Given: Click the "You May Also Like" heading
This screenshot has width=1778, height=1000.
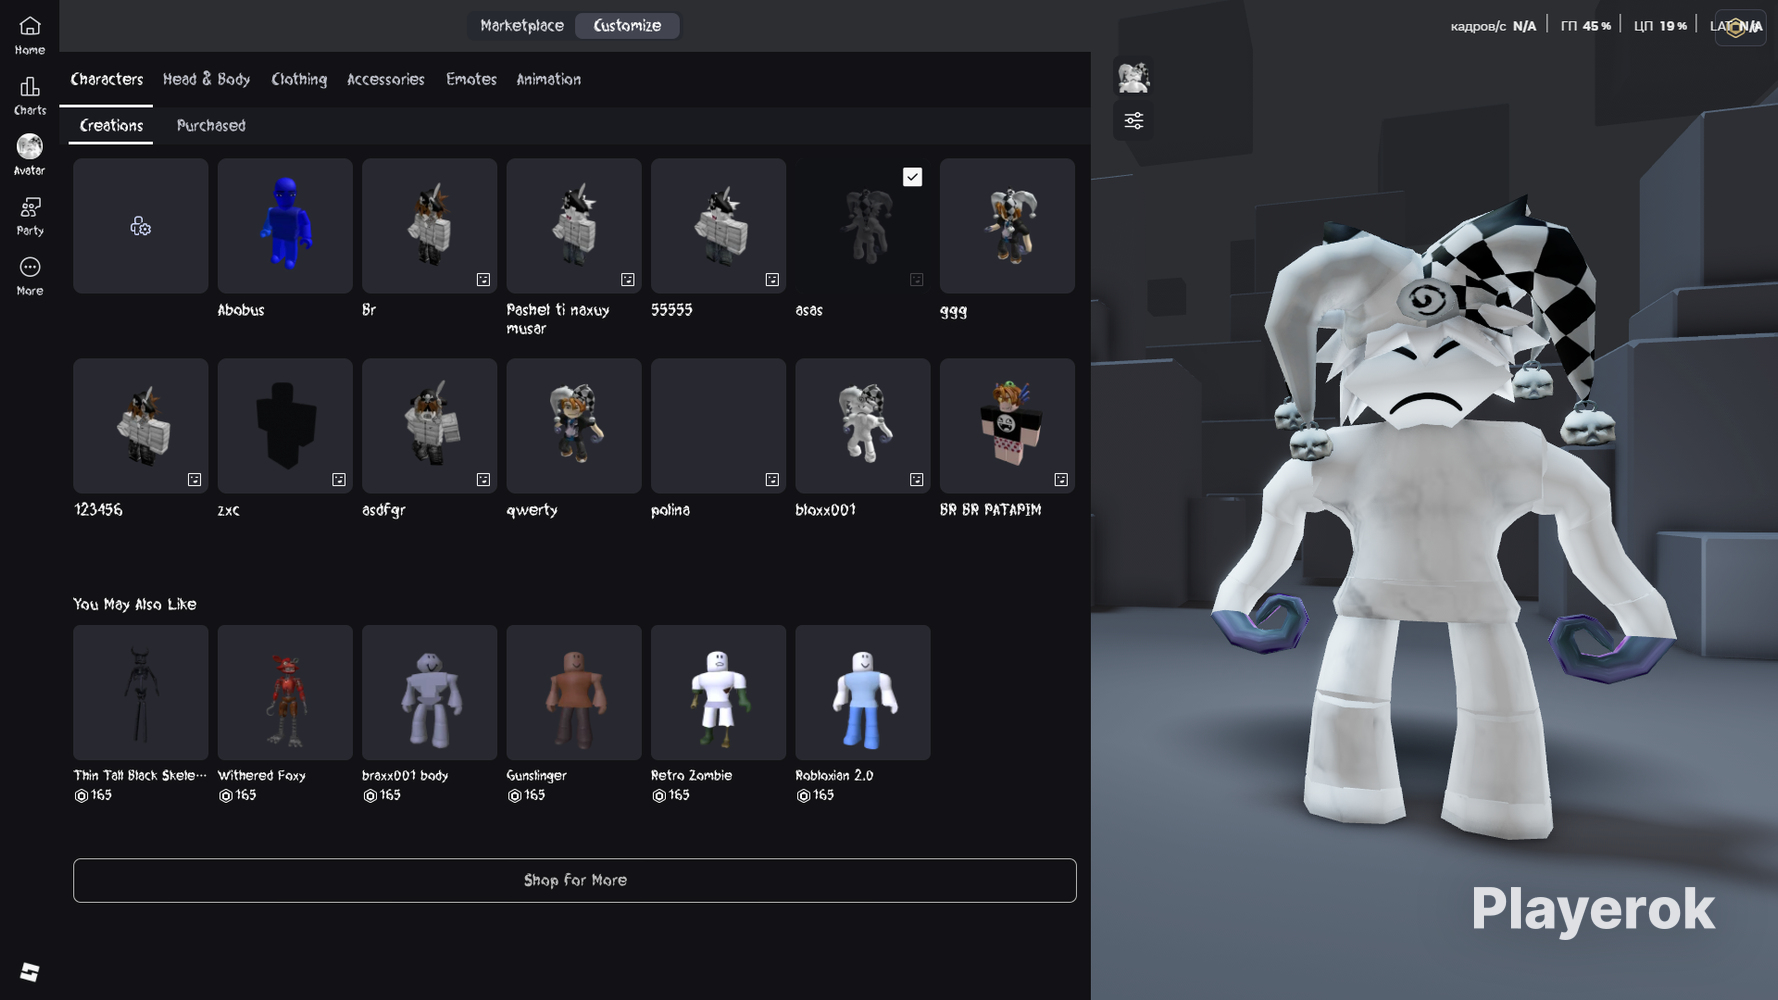Looking at the screenshot, I should point(135,604).
